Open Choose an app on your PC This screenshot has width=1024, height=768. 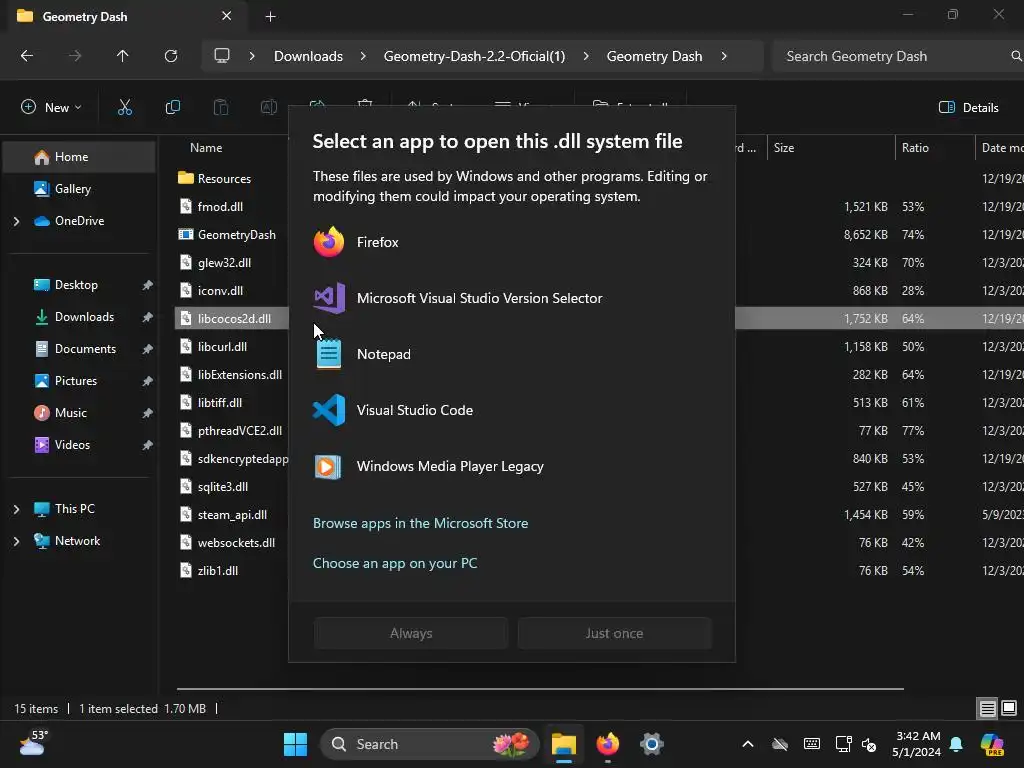395,563
